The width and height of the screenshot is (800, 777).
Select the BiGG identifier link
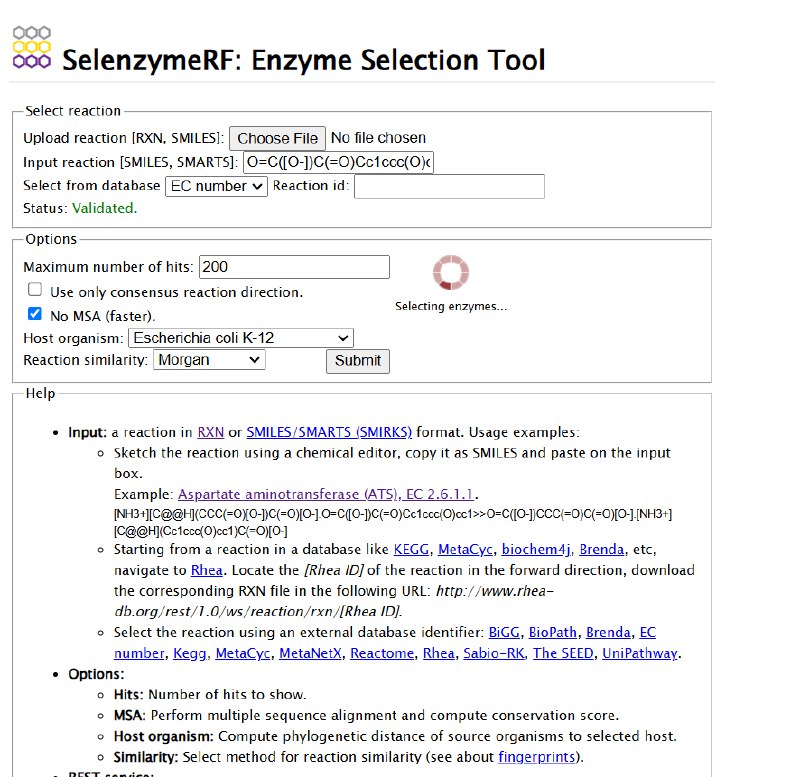click(504, 633)
